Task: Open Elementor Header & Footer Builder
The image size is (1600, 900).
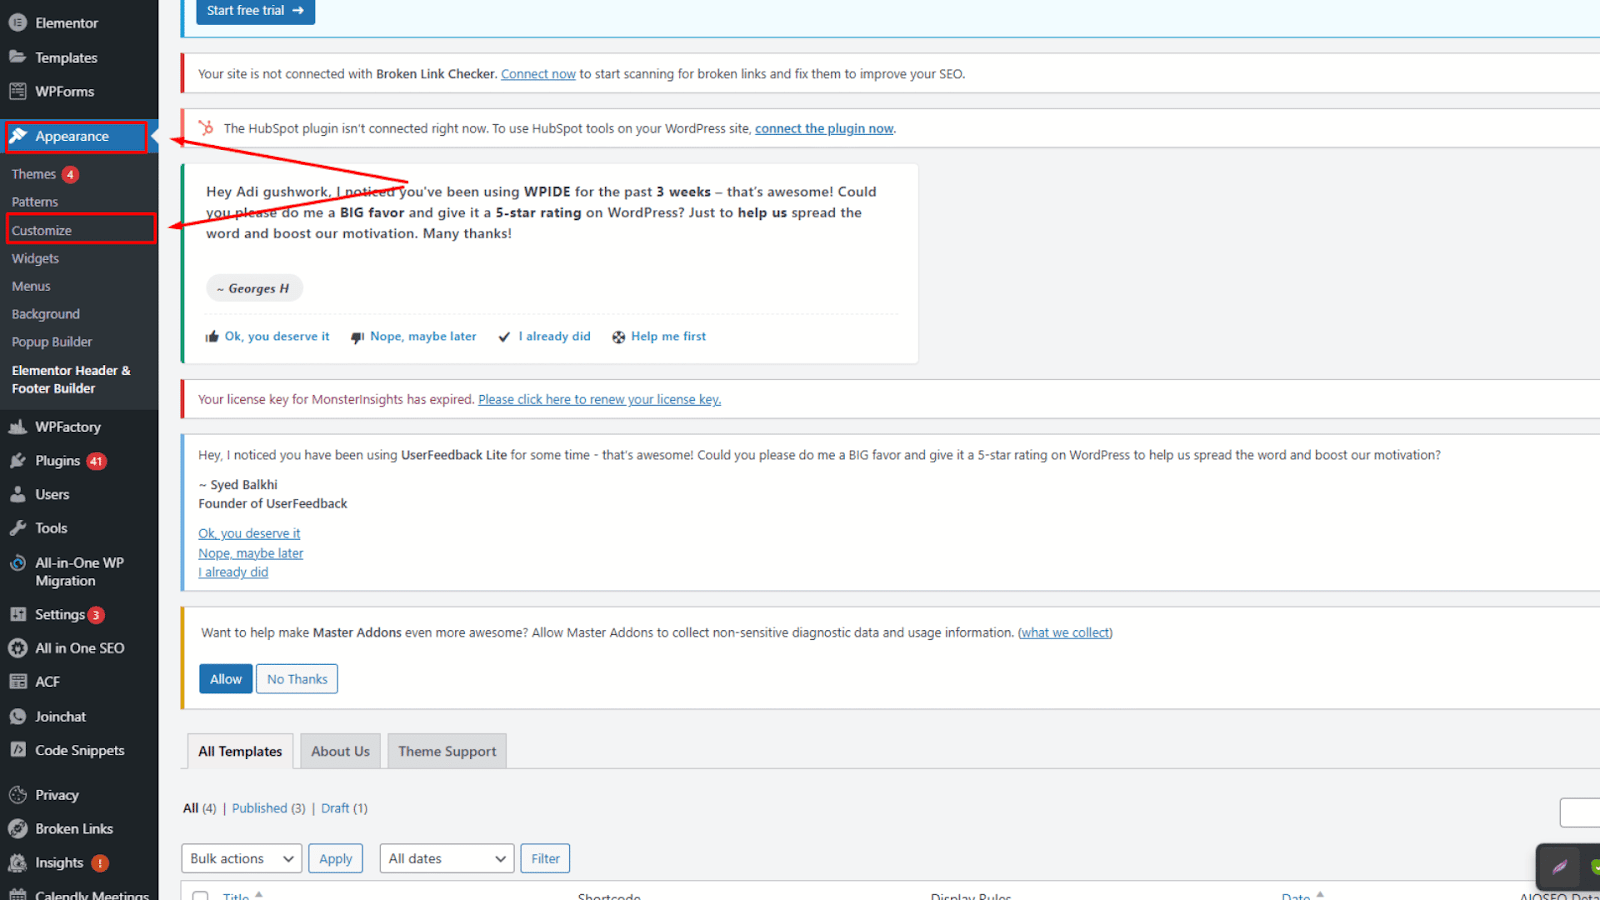Action: (x=71, y=379)
